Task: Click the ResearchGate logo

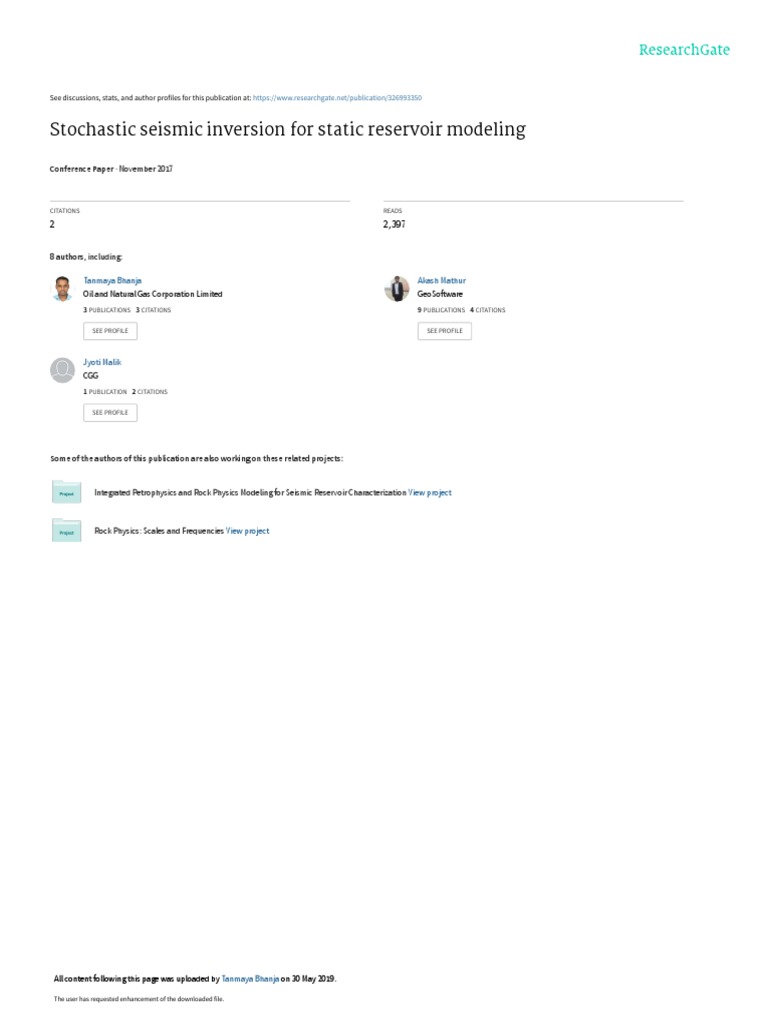Action: click(x=684, y=49)
